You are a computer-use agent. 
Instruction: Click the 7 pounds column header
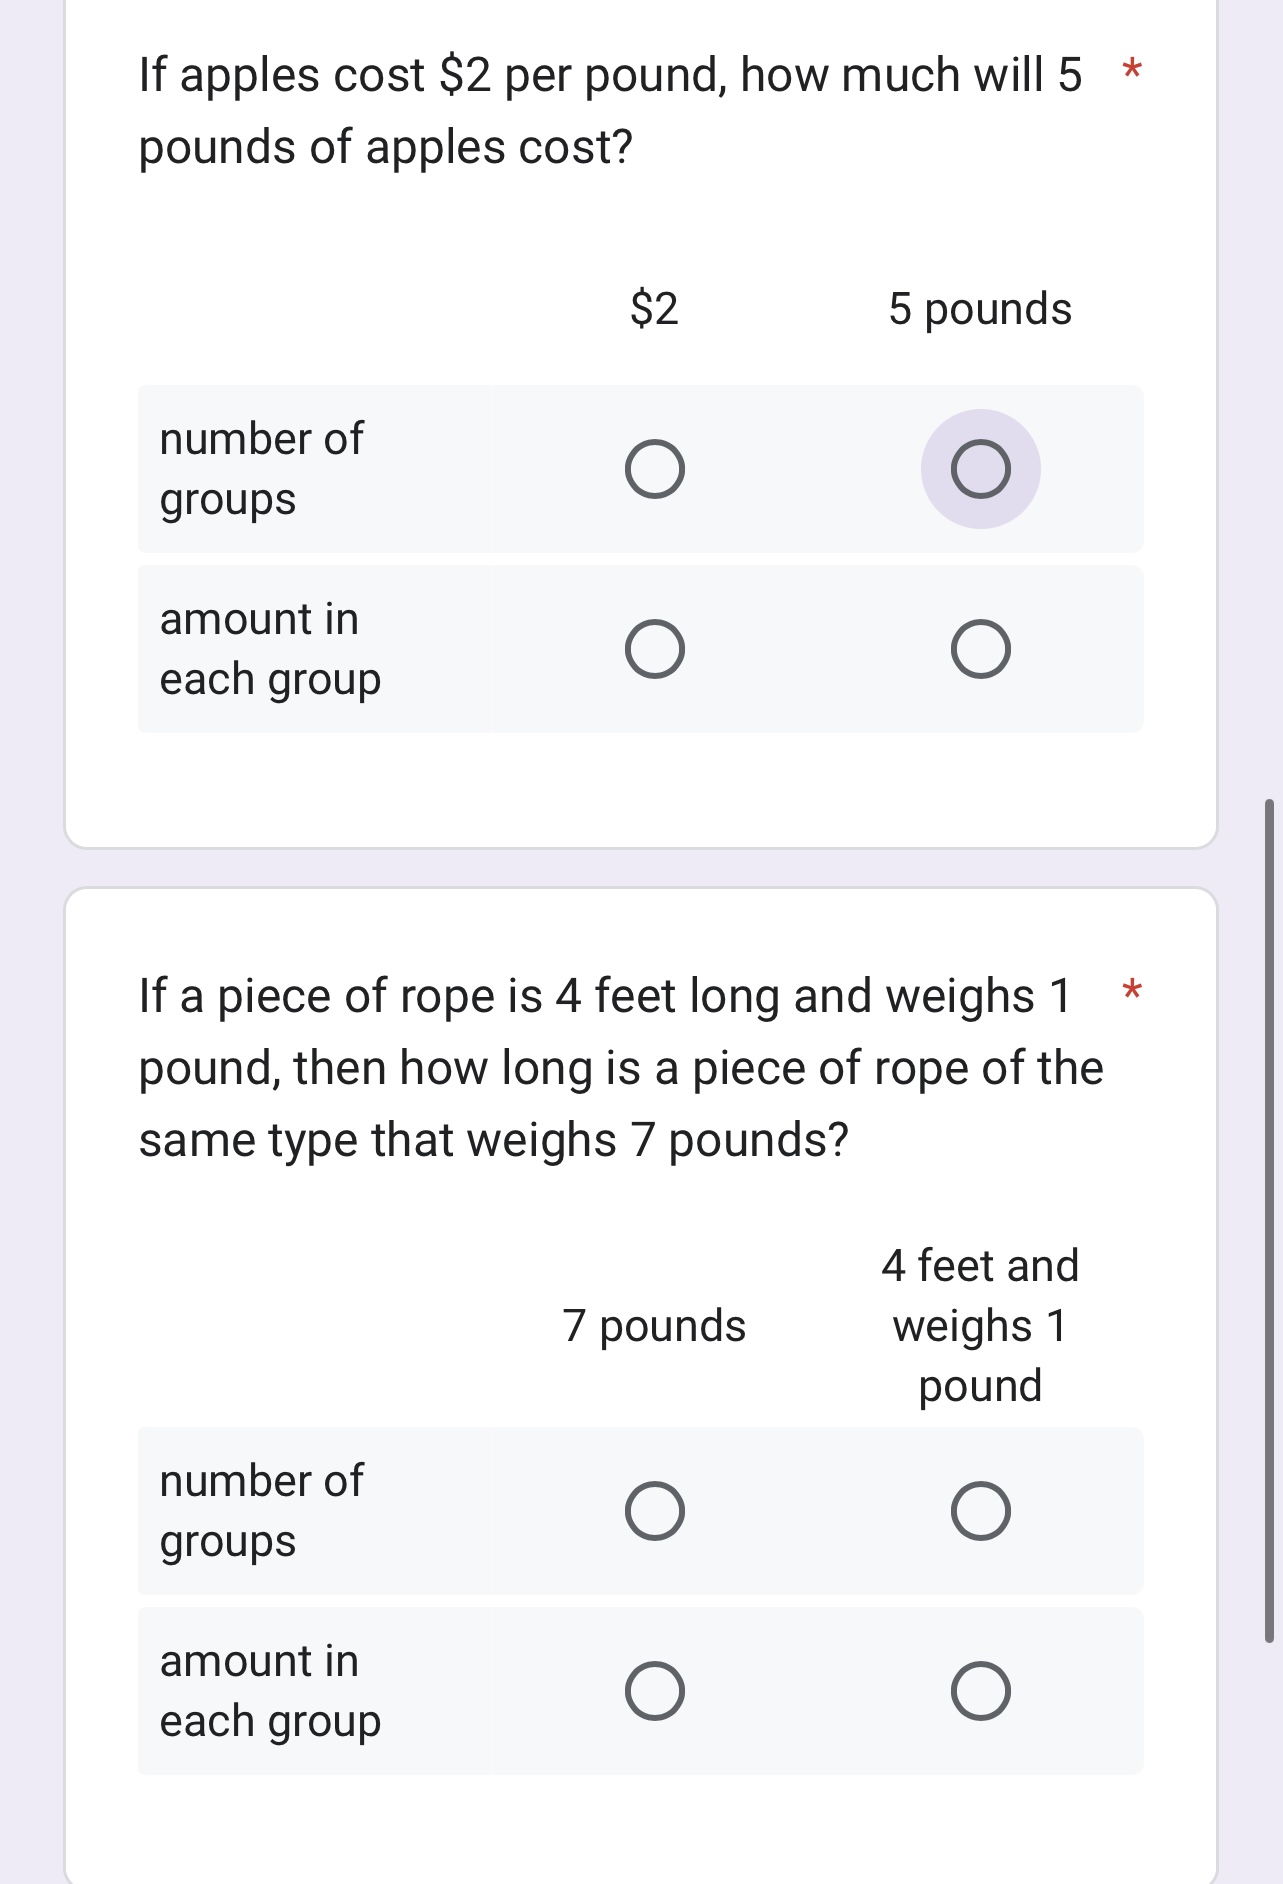pyautogui.click(x=654, y=1325)
